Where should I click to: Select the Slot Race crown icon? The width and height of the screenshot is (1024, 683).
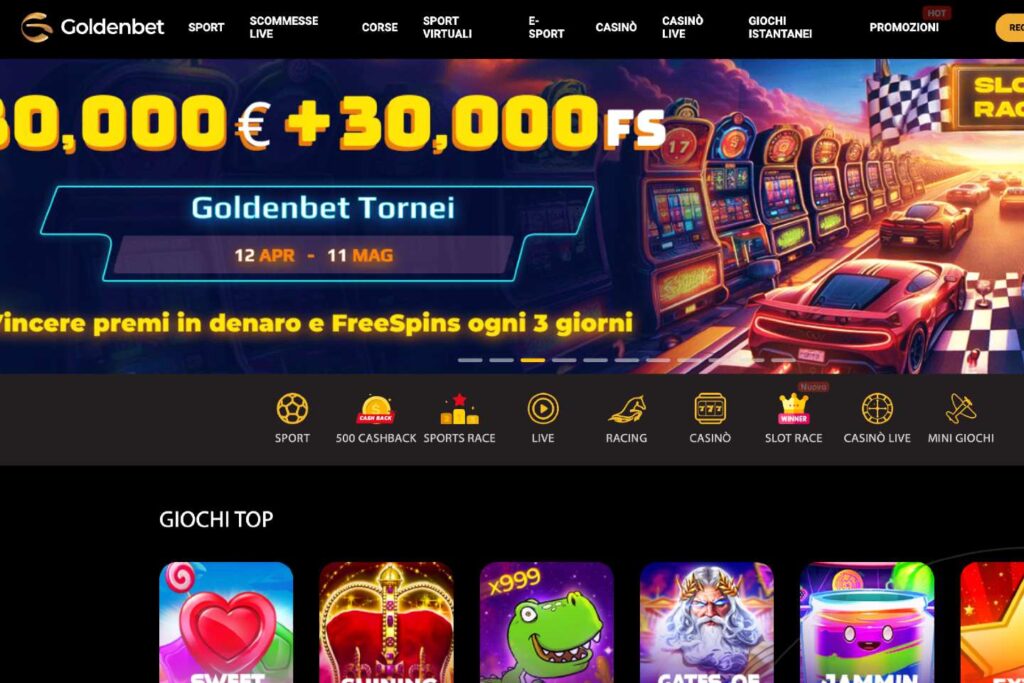click(793, 409)
